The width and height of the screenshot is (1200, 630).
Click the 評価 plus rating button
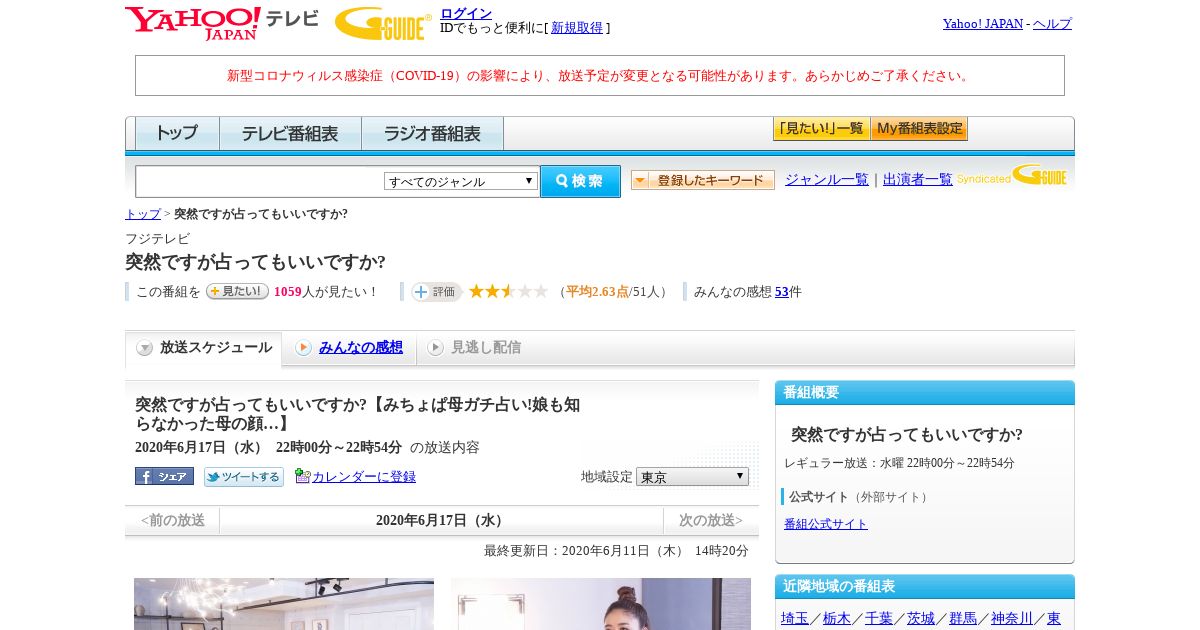(437, 292)
